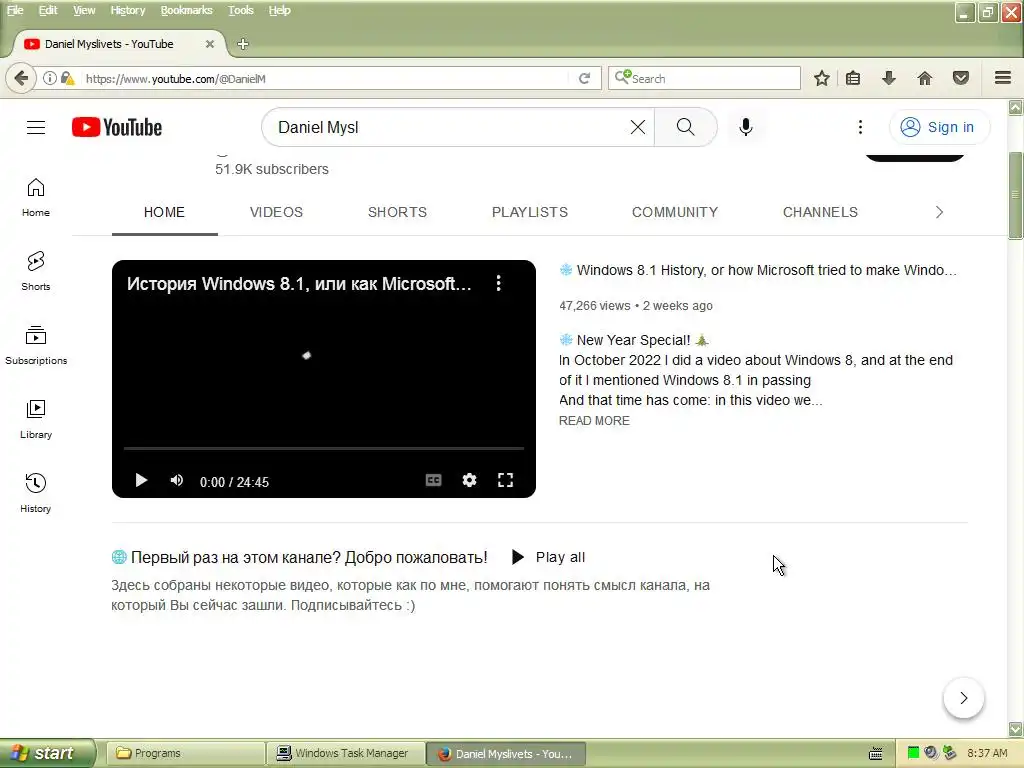This screenshot has height=768, width=1024.
Task: Go to Firefox home page
Action: (925, 78)
